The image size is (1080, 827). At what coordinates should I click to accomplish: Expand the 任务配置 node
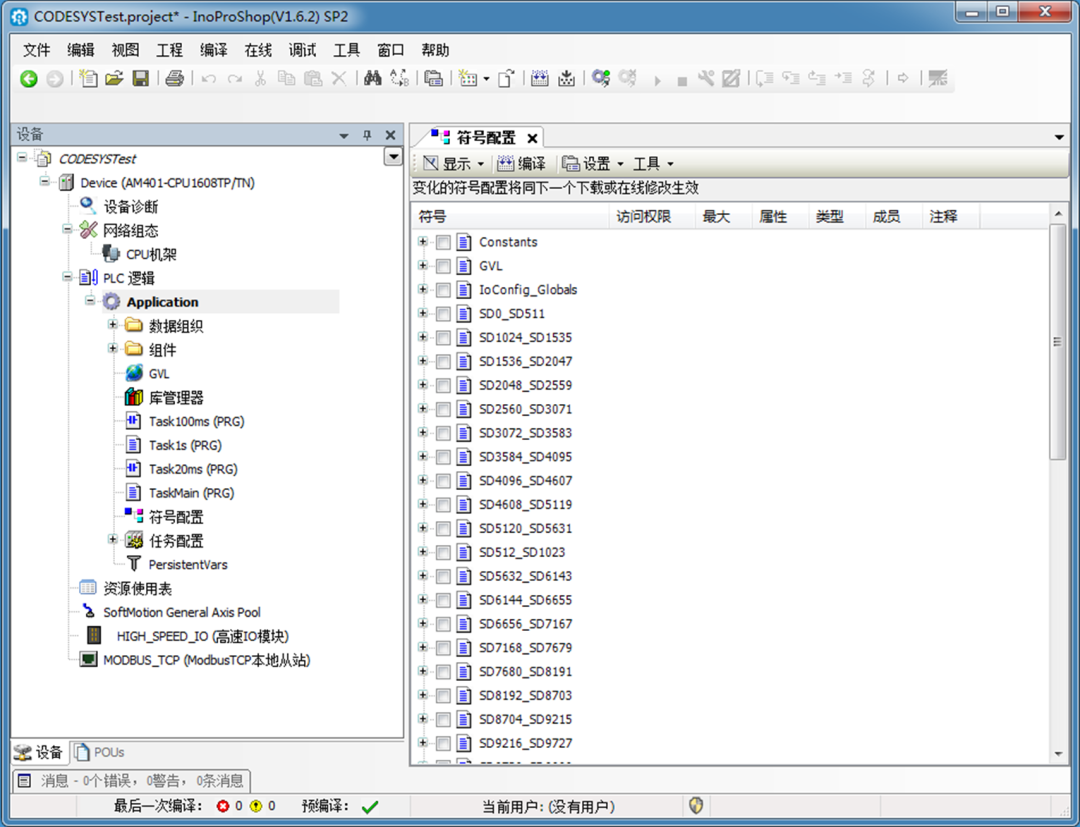113,539
